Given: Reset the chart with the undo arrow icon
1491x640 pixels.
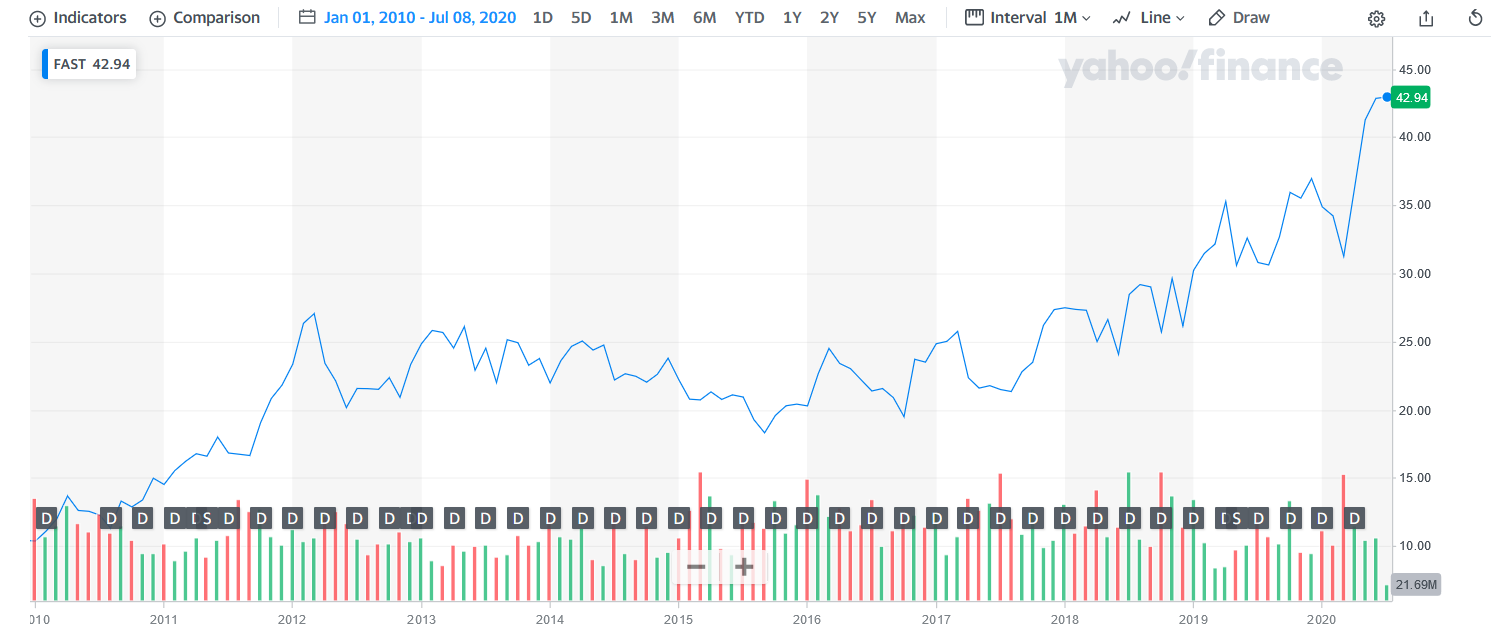Looking at the screenshot, I should 1475,18.
